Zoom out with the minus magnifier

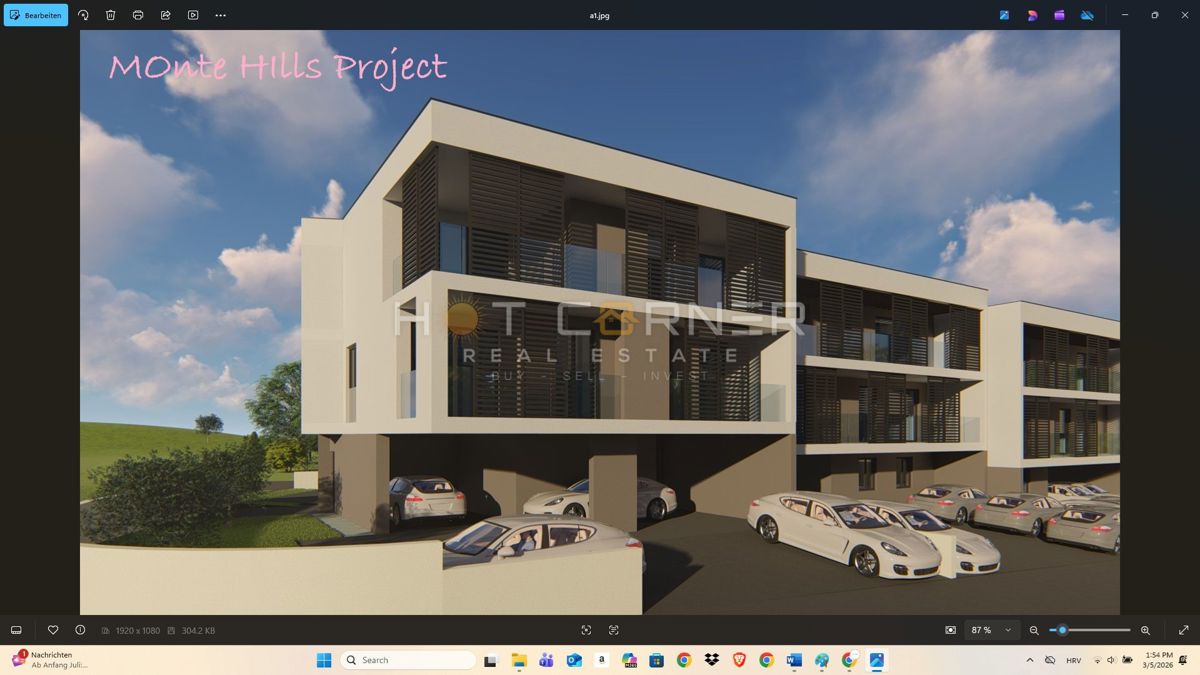[1034, 630]
